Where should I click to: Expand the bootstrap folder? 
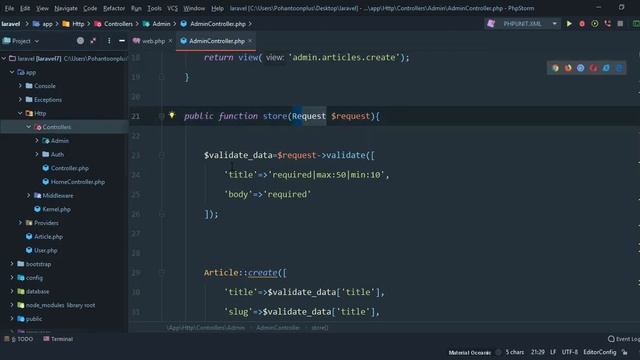(x=12, y=264)
